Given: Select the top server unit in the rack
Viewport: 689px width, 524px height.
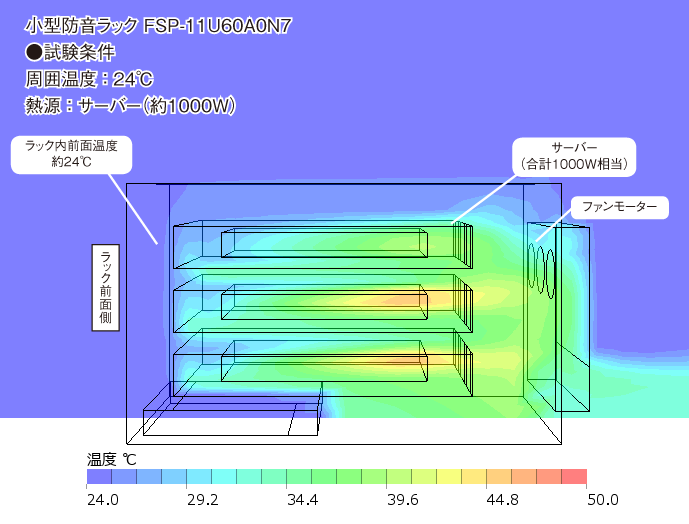Looking at the screenshot, I should coord(322,245).
